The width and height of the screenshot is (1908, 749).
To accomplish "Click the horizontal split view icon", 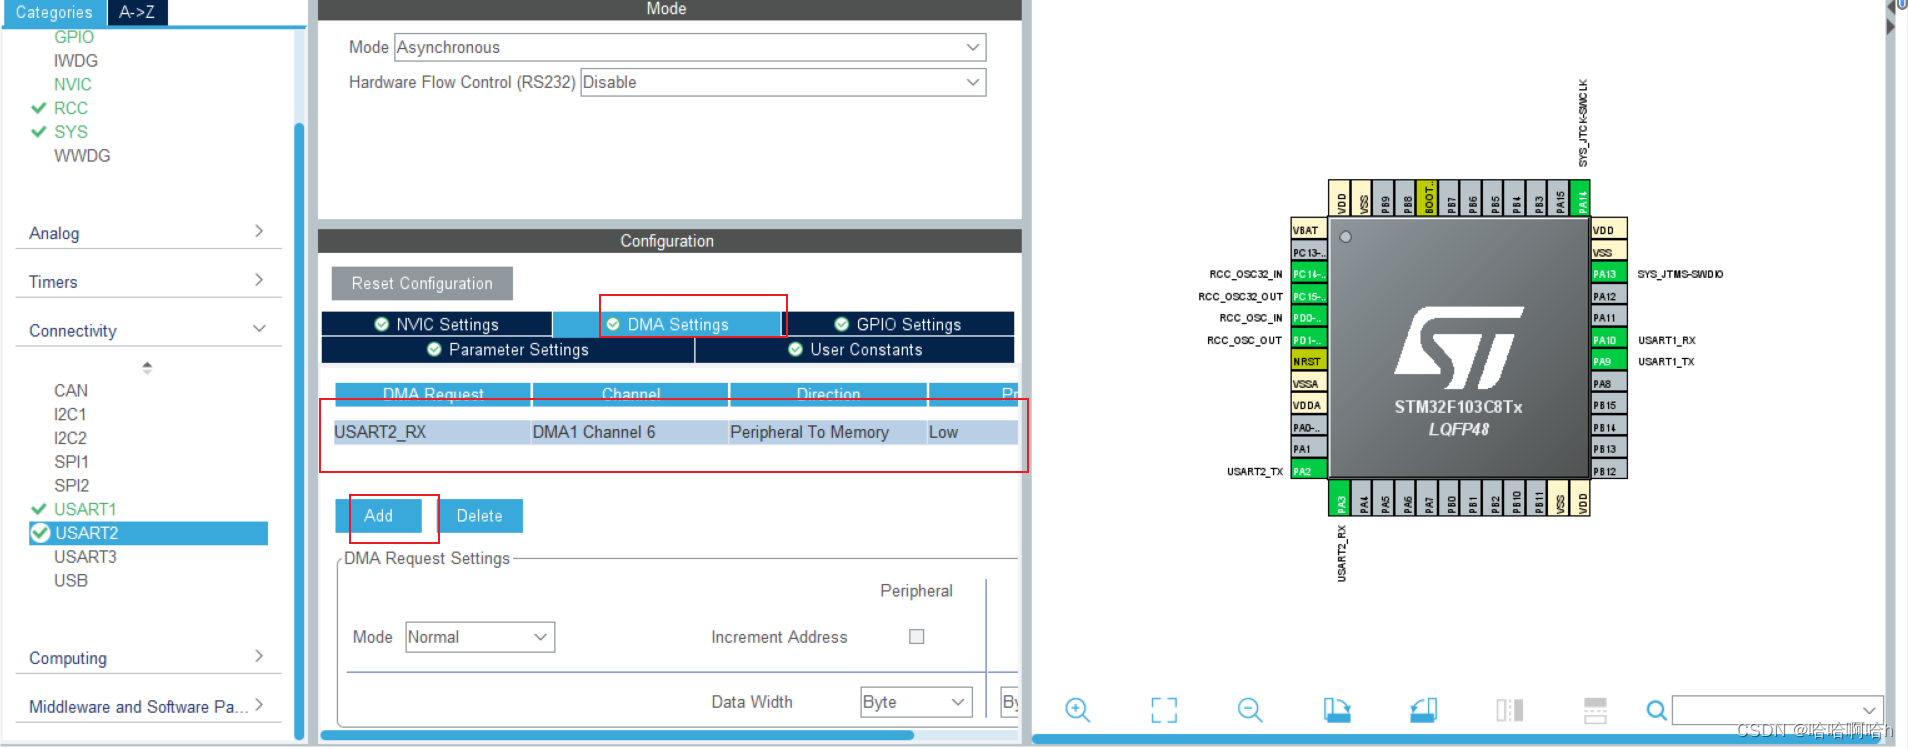I will [1595, 710].
